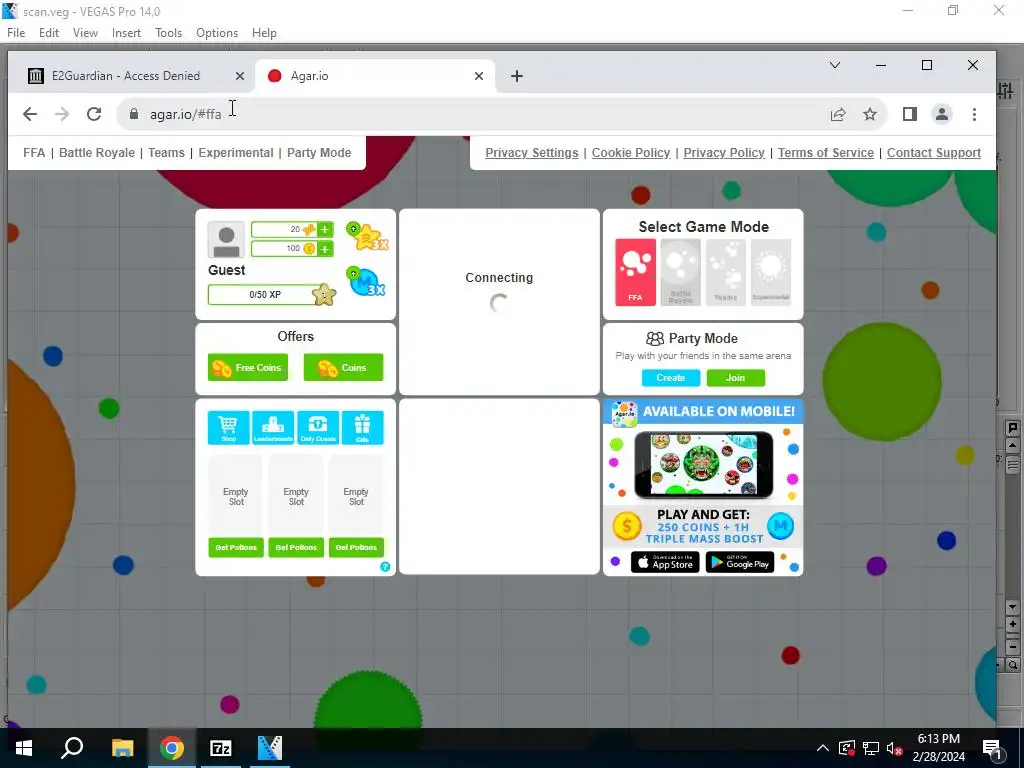This screenshot has width=1024, height=768.
Task: Open the Google Play download badge
Action: [x=740, y=562]
